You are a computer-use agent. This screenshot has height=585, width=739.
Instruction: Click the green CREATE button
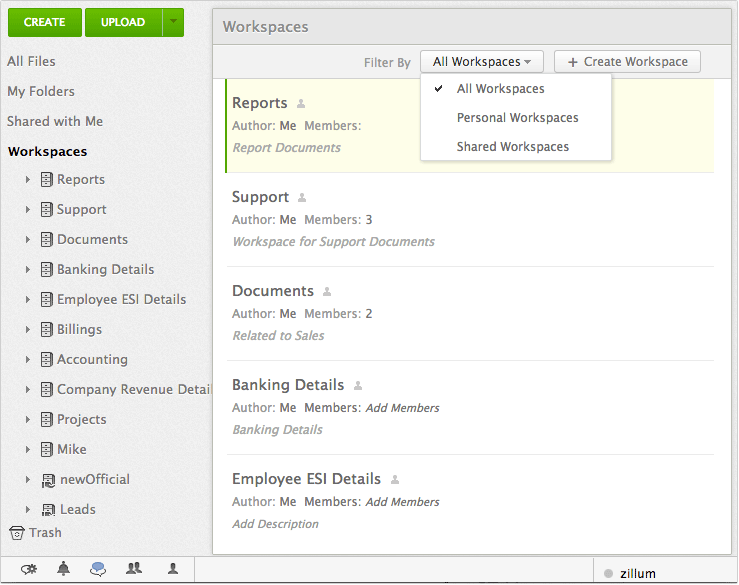[x=44, y=22]
